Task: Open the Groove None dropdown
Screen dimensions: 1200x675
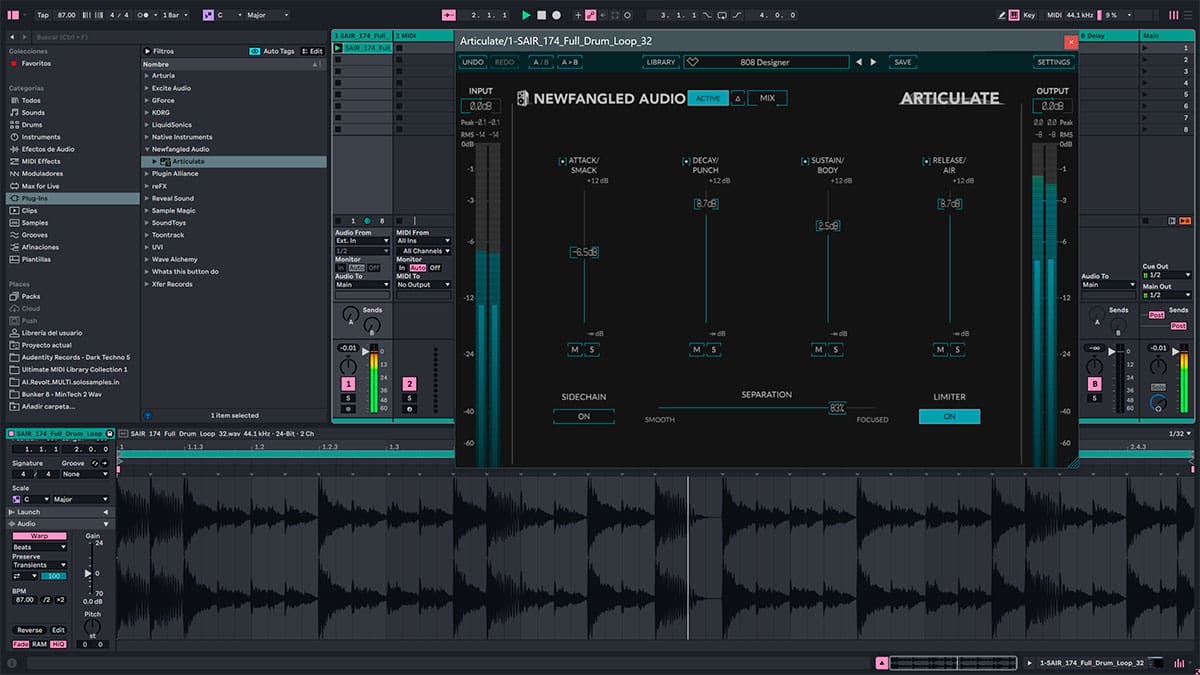Action: (85, 474)
